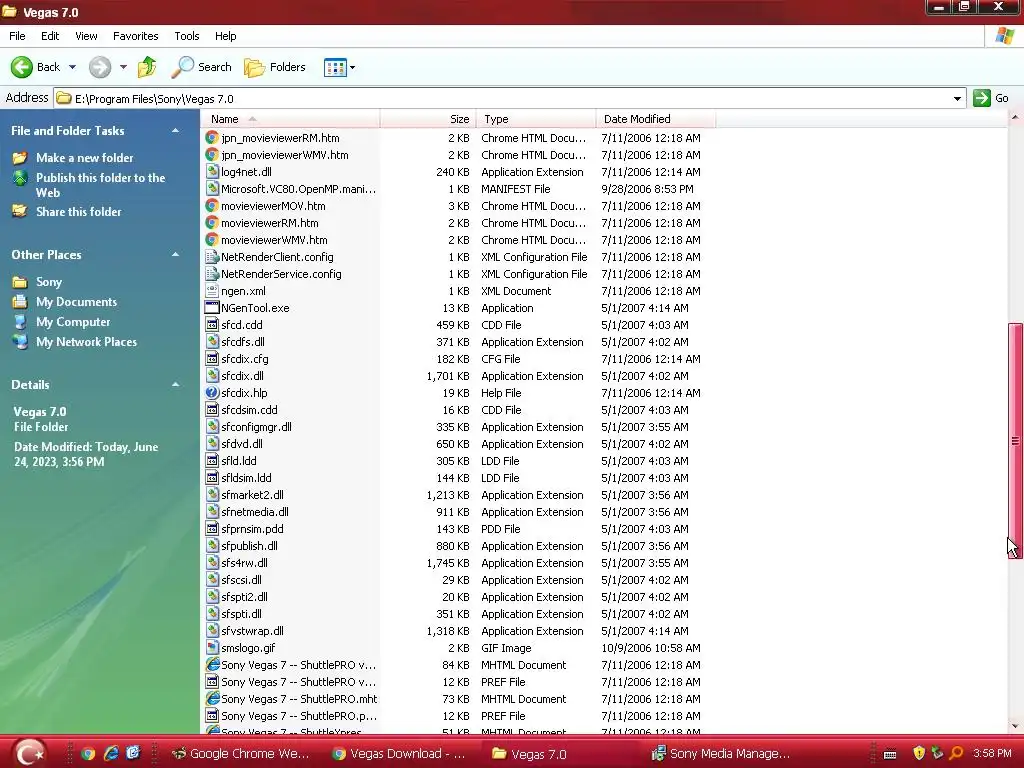The width and height of the screenshot is (1024, 768).
Task: Open Forward history dropdown arrow
Action: click(x=123, y=67)
